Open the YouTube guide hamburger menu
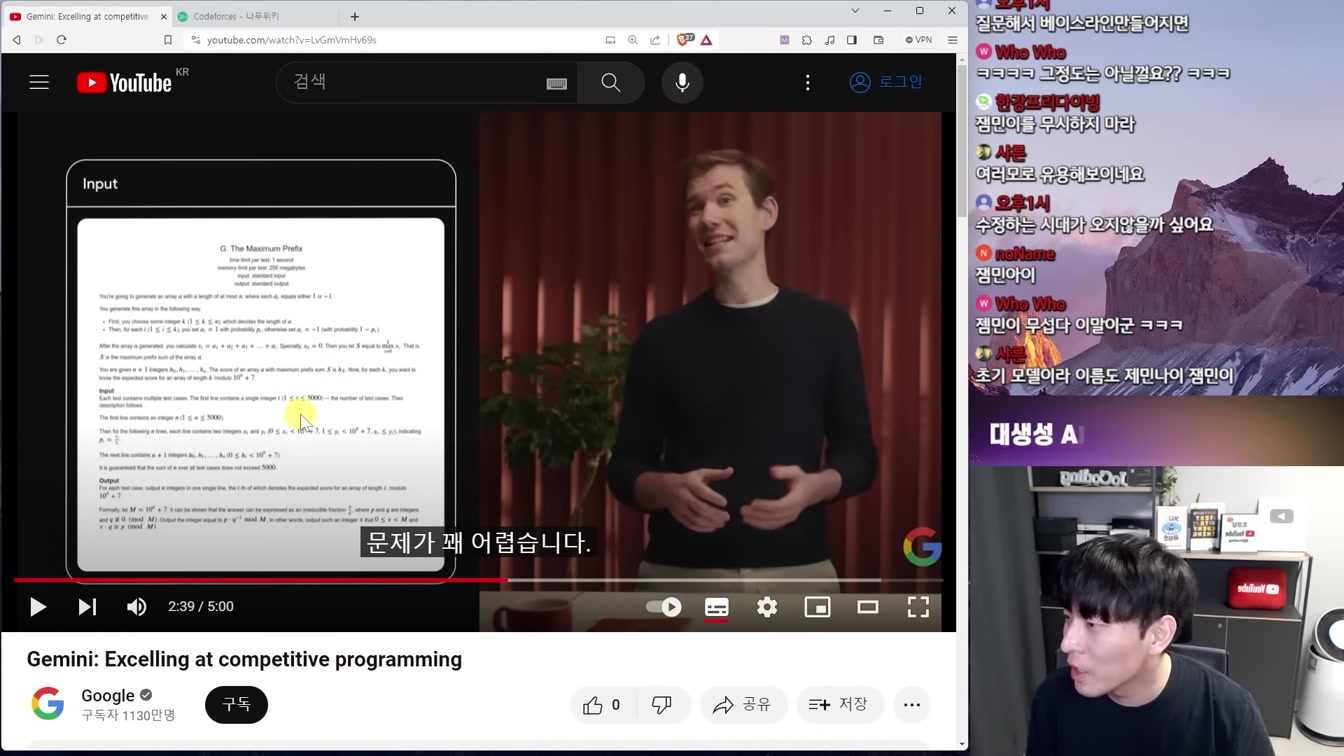 [x=39, y=82]
